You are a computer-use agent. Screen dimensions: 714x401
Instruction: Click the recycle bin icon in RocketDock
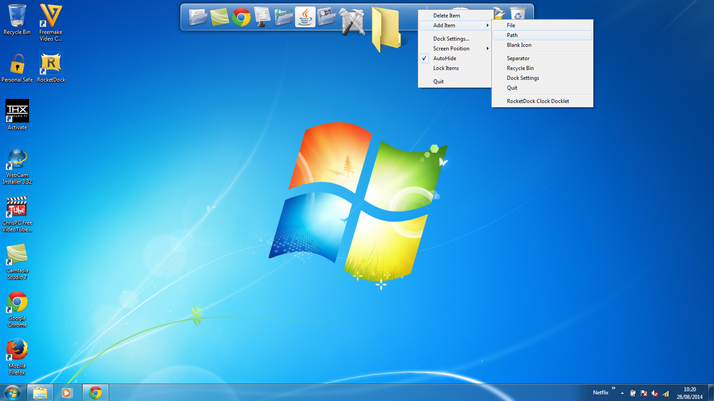[x=518, y=14]
